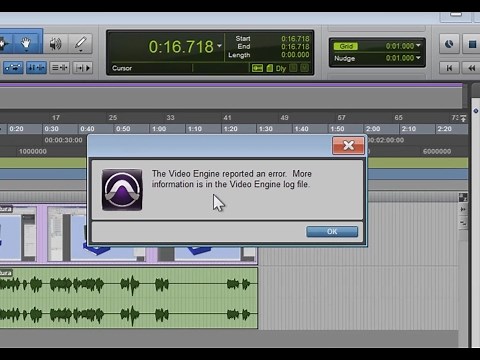Toggle the Grid mode button
Viewport: 480px width, 360px height.
346,46
